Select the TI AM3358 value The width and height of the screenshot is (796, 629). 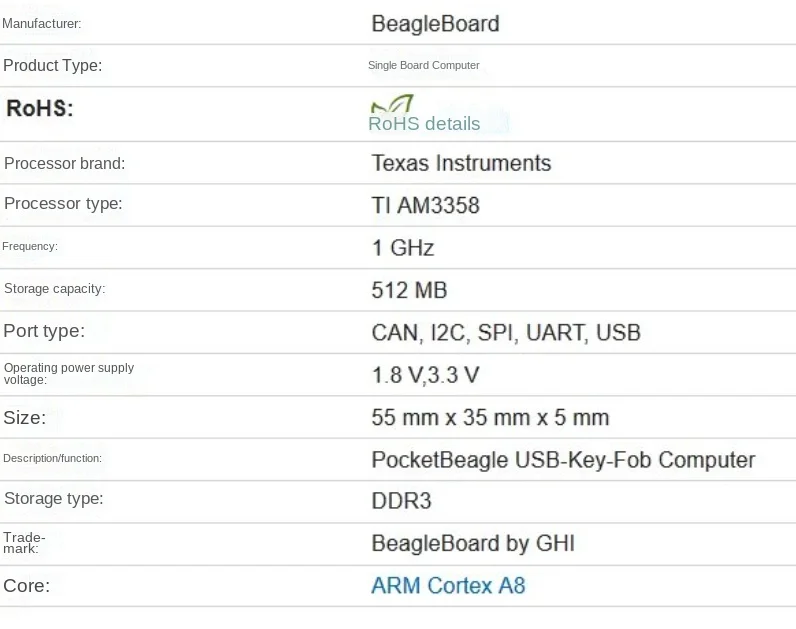tap(425, 206)
